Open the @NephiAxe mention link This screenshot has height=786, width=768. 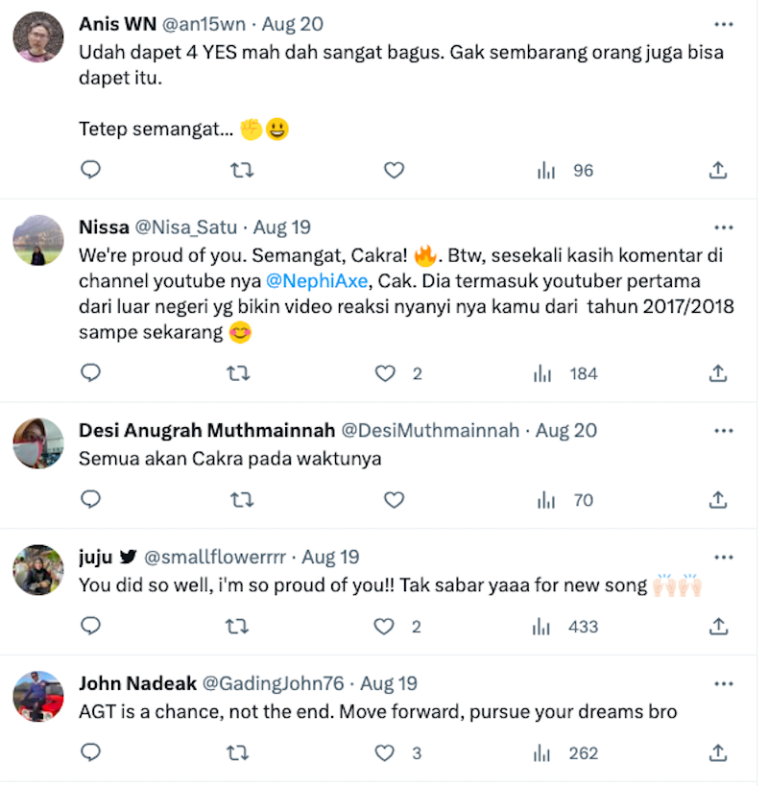coord(317,281)
